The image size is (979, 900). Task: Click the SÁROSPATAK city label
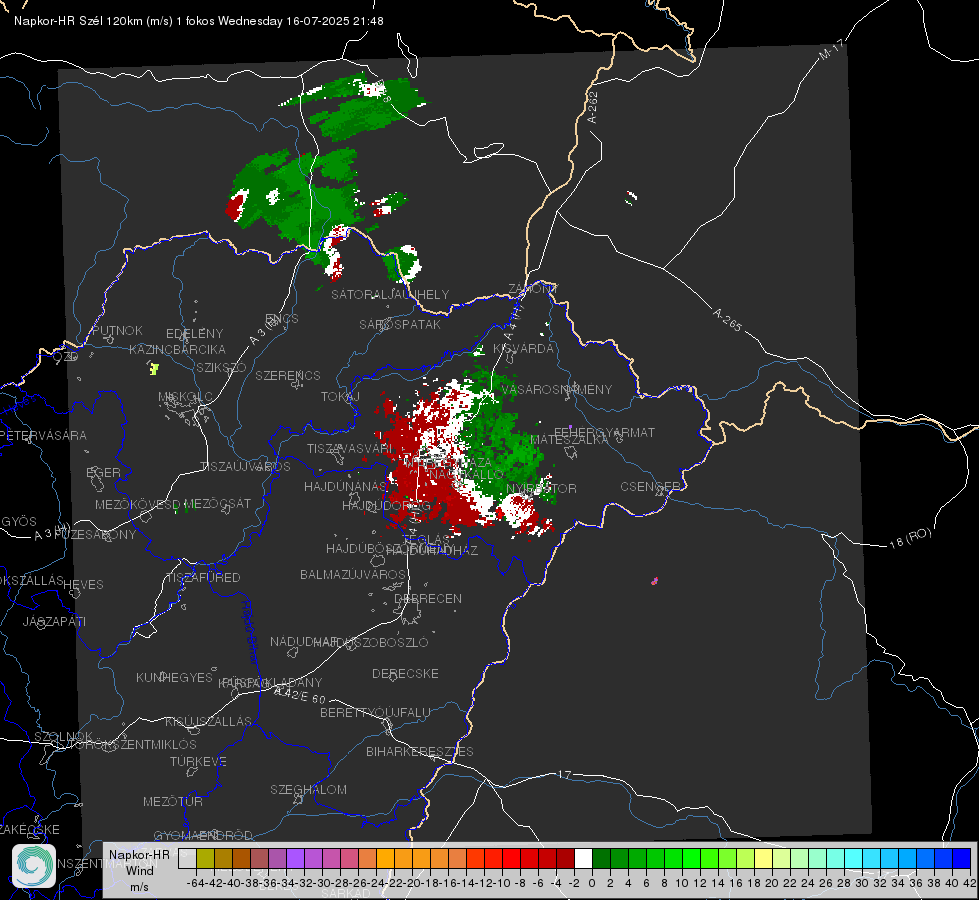click(x=400, y=324)
